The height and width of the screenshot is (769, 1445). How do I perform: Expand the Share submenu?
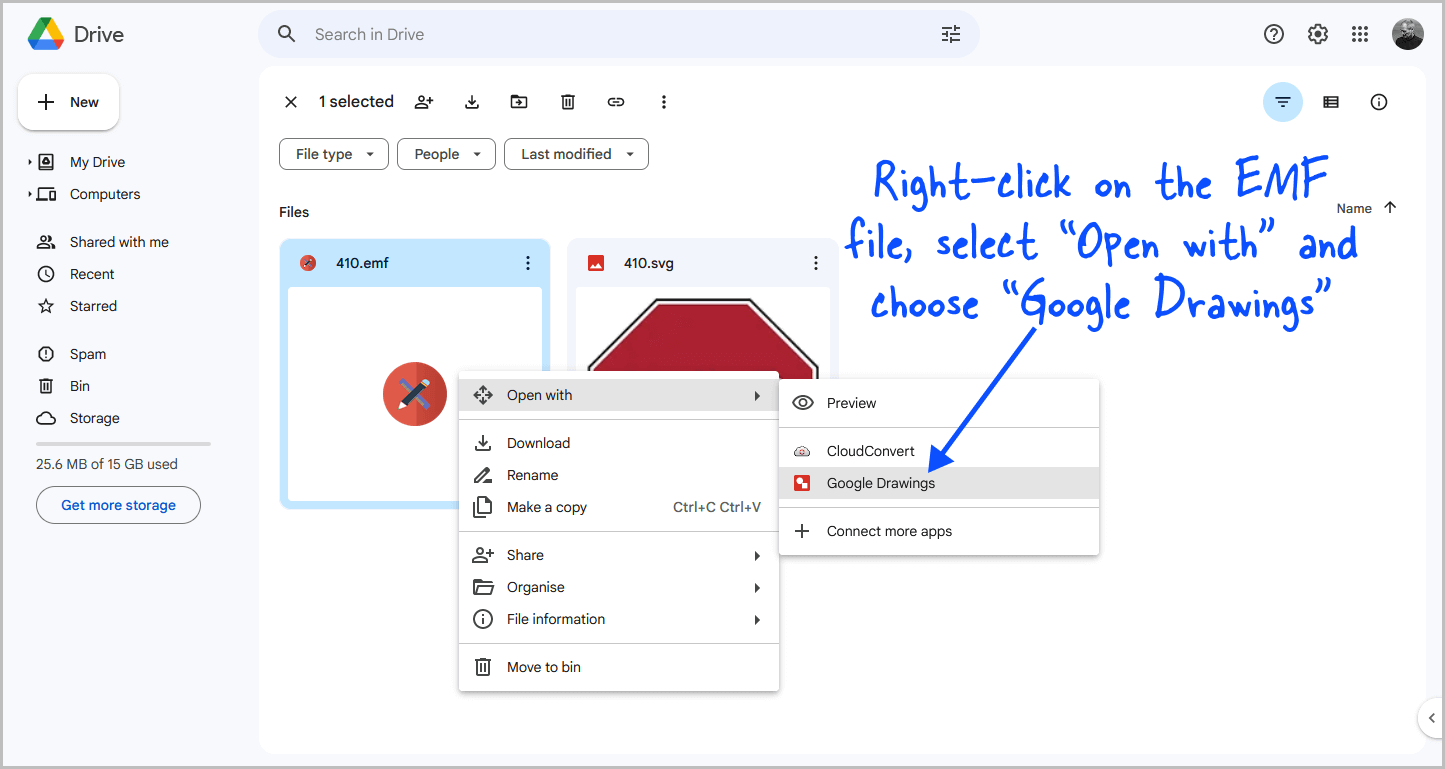pyautogui.click(x=618, y=555)
